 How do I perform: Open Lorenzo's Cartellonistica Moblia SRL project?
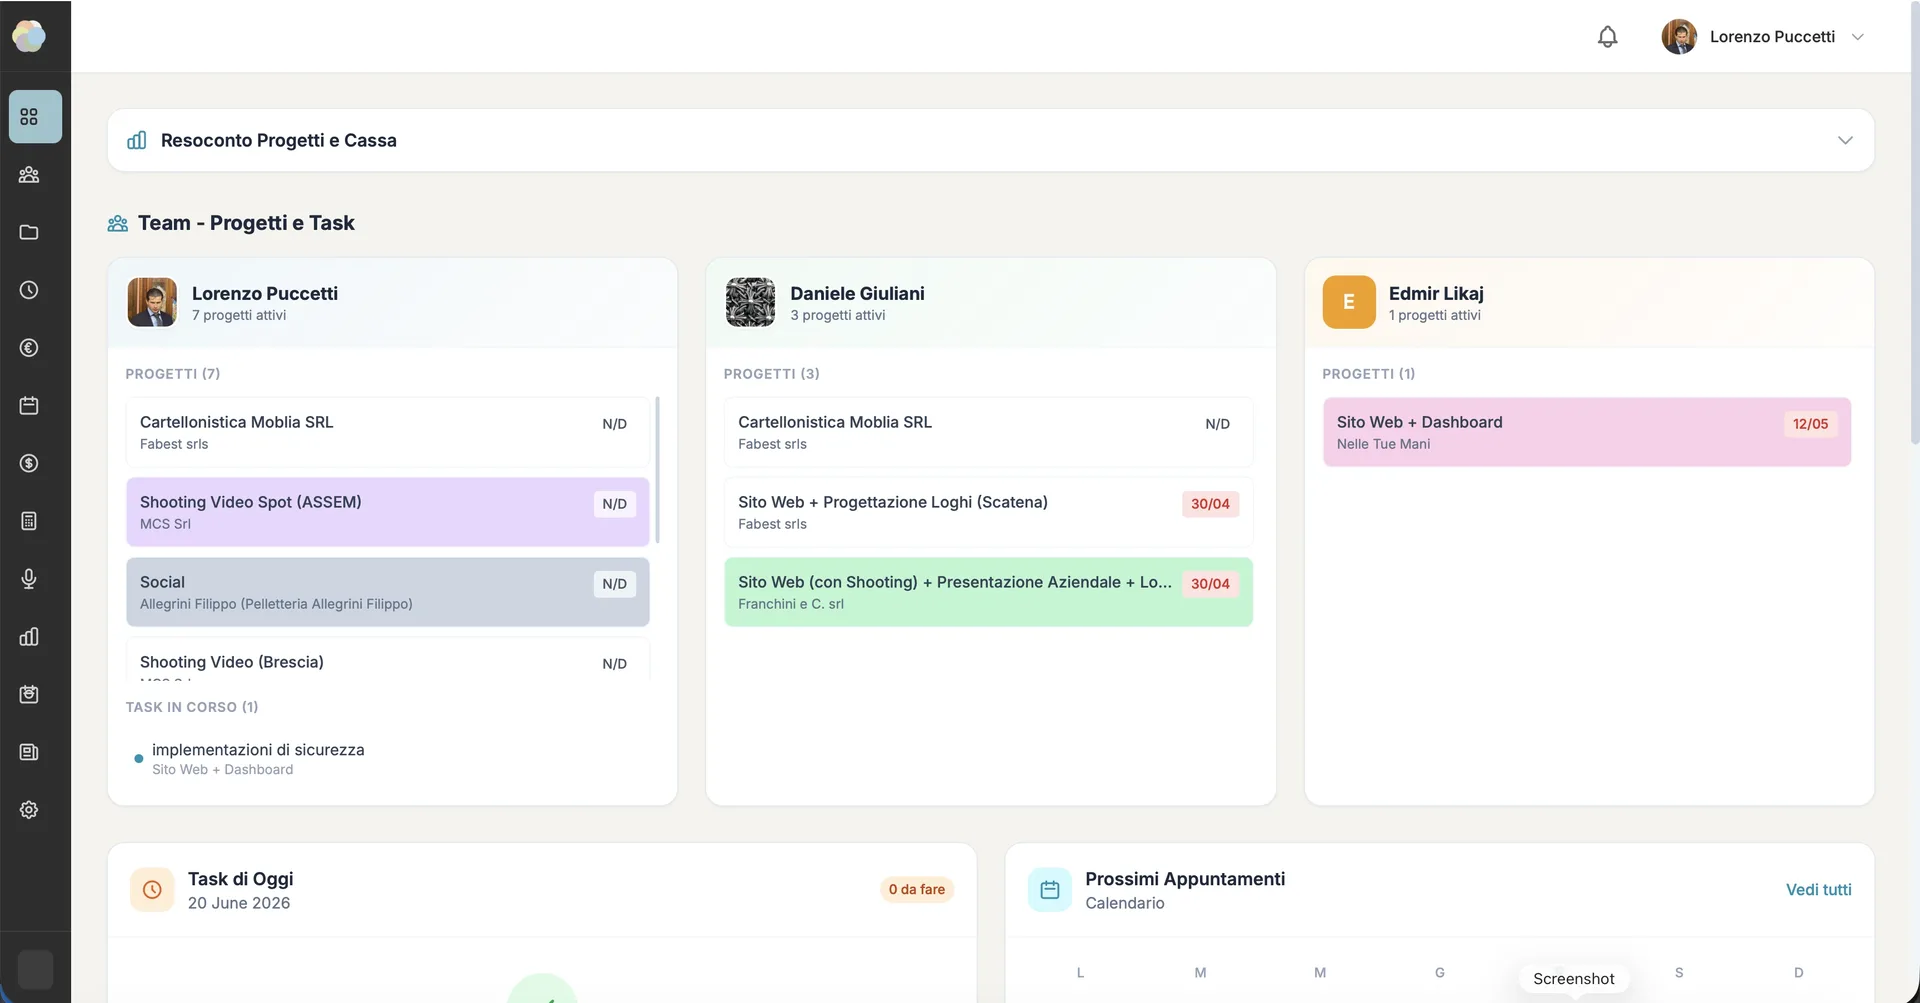click(388, 432)
